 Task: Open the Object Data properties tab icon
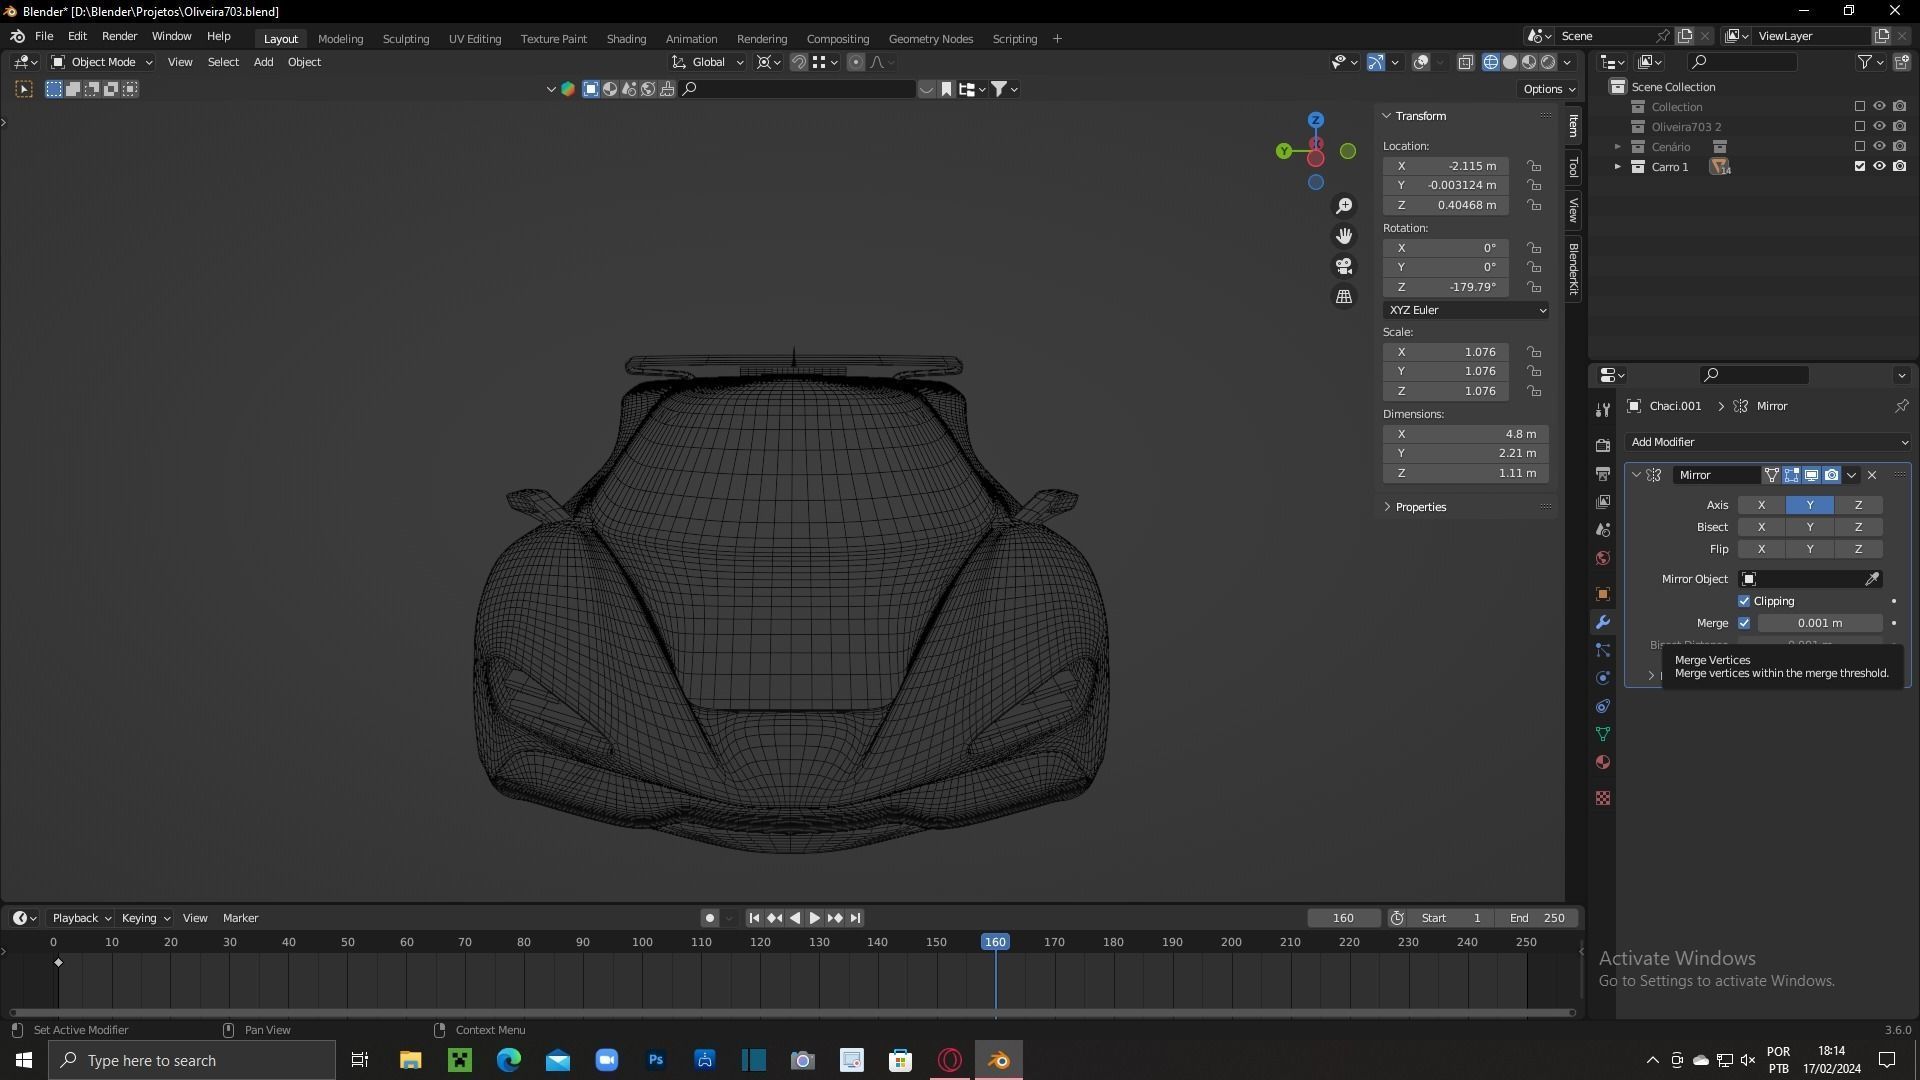point(1603,734)
